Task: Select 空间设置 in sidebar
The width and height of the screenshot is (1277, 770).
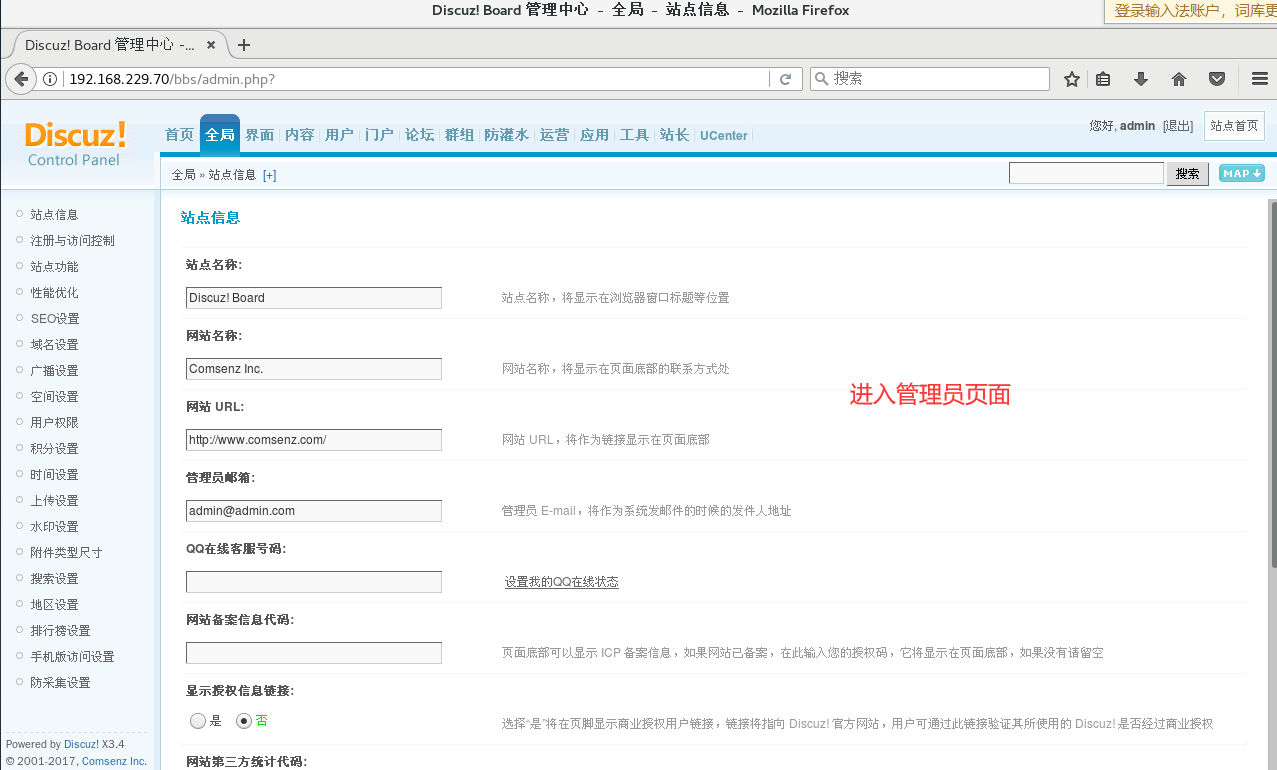Action: click(54, 397)
